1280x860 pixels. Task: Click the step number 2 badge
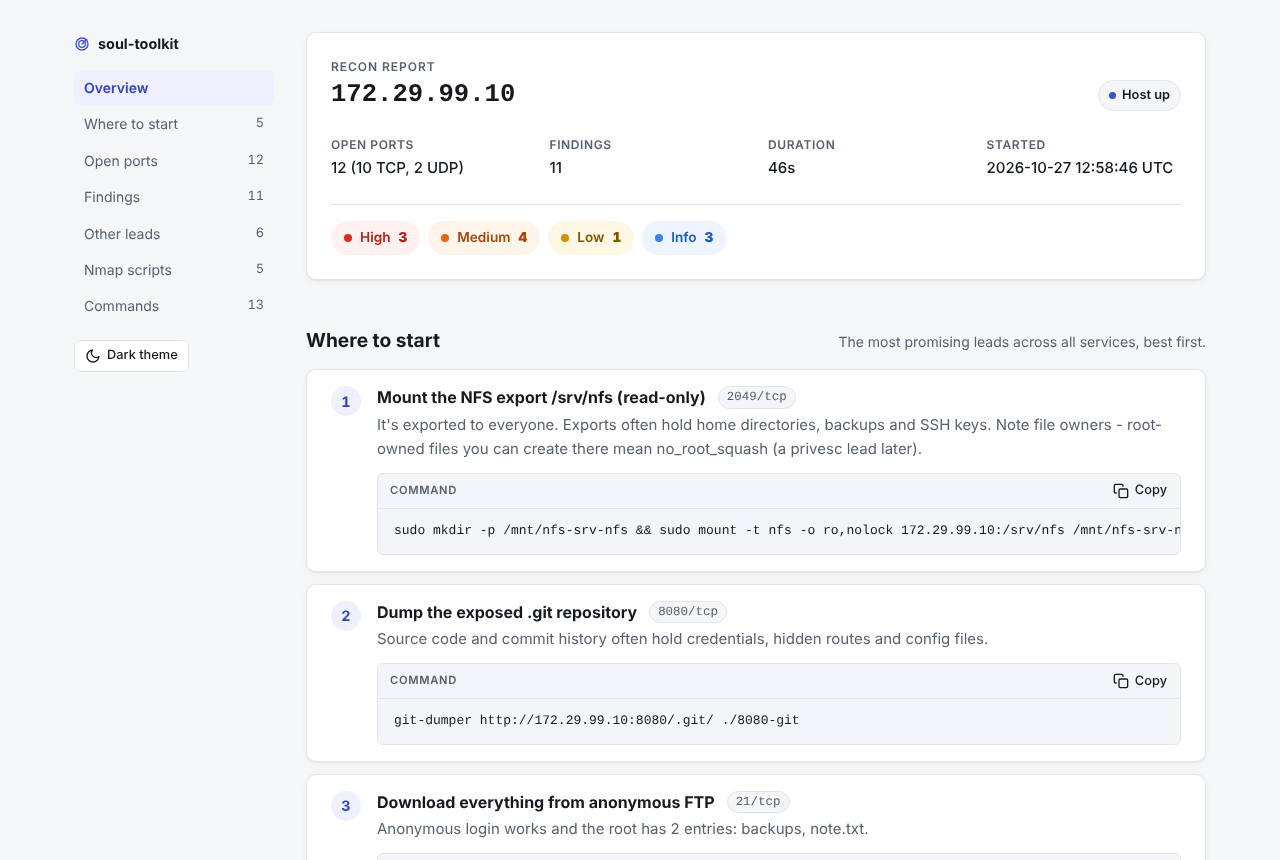point(346,616)
